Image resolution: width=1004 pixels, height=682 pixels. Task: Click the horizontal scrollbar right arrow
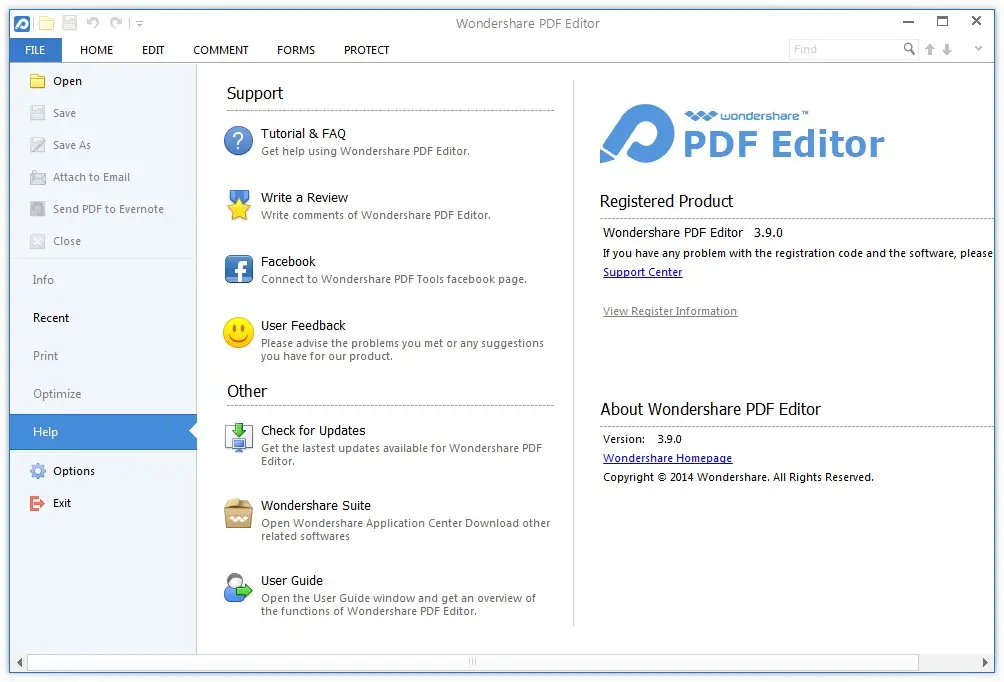point(985,662)
